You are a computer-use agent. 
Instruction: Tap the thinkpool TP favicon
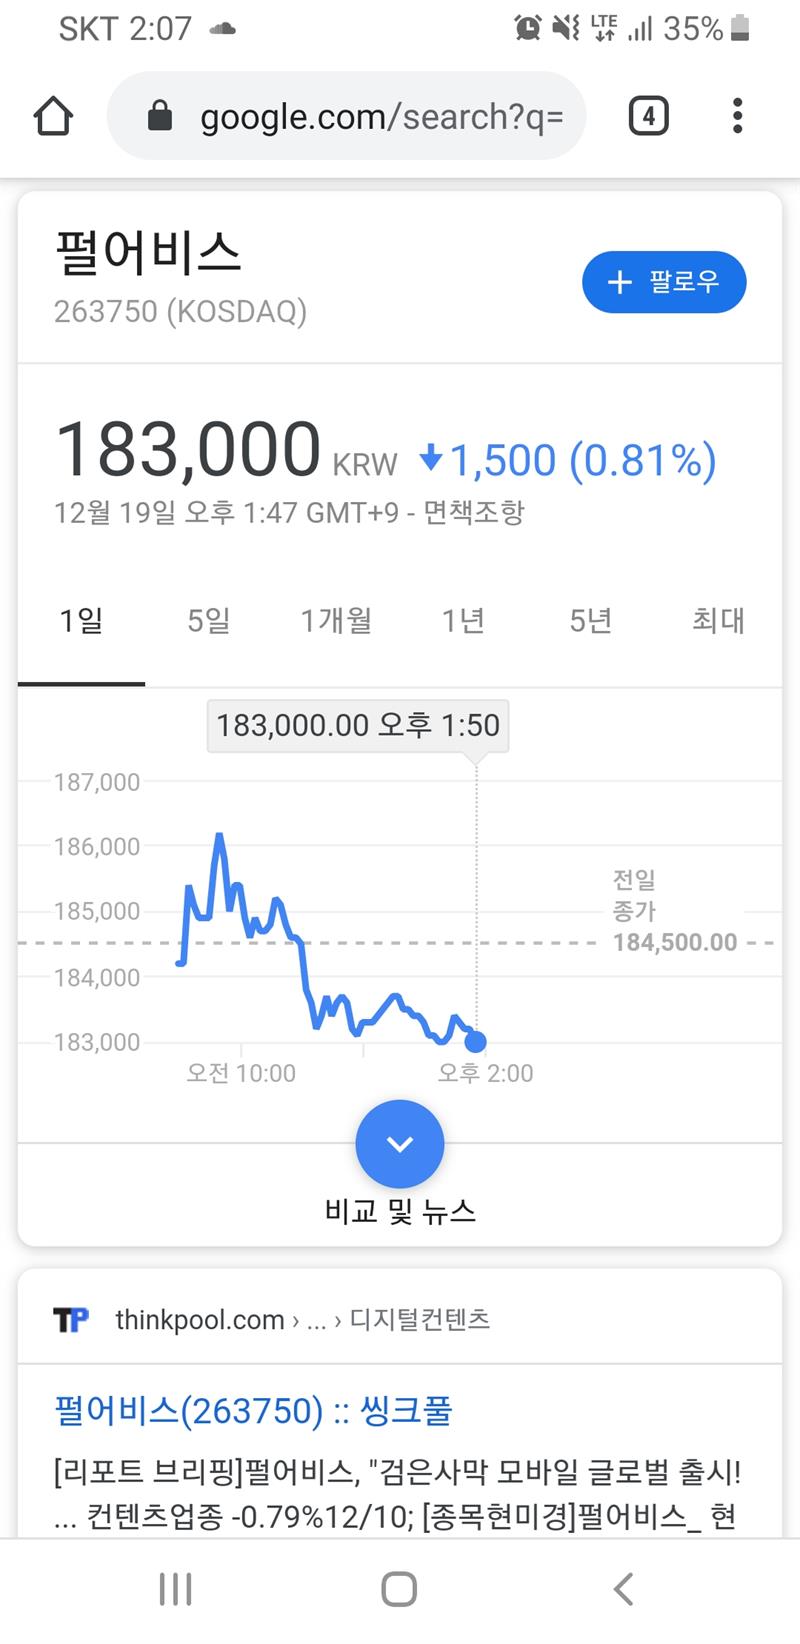pos(71,1320)
